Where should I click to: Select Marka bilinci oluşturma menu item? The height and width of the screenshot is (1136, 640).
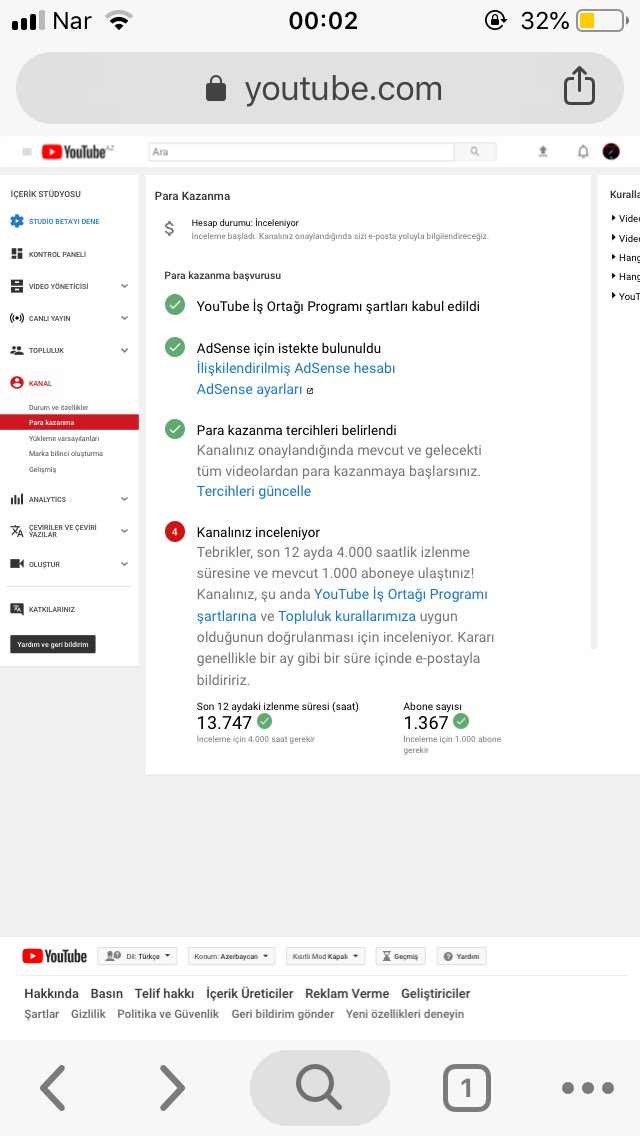pos(65,454)
